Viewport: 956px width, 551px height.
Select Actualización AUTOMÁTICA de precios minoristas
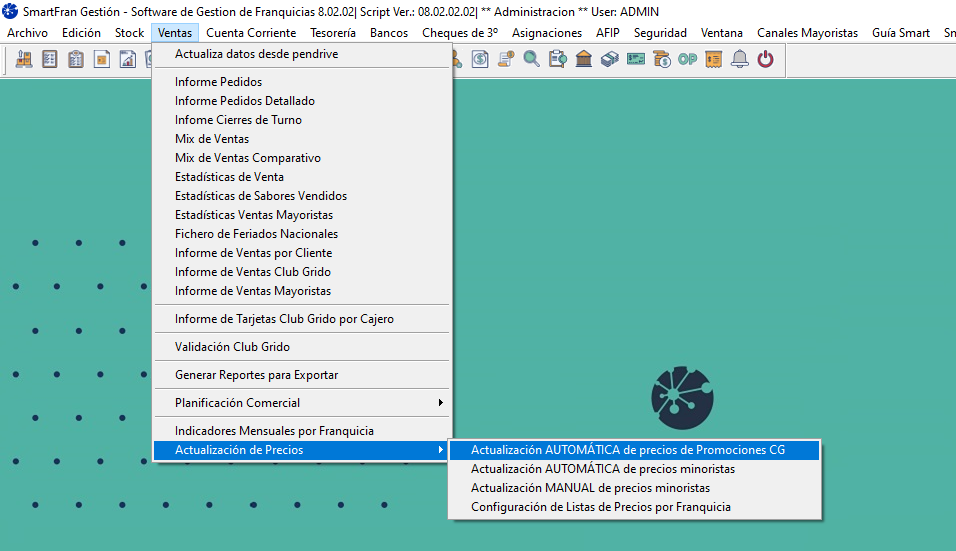[602, 469]
